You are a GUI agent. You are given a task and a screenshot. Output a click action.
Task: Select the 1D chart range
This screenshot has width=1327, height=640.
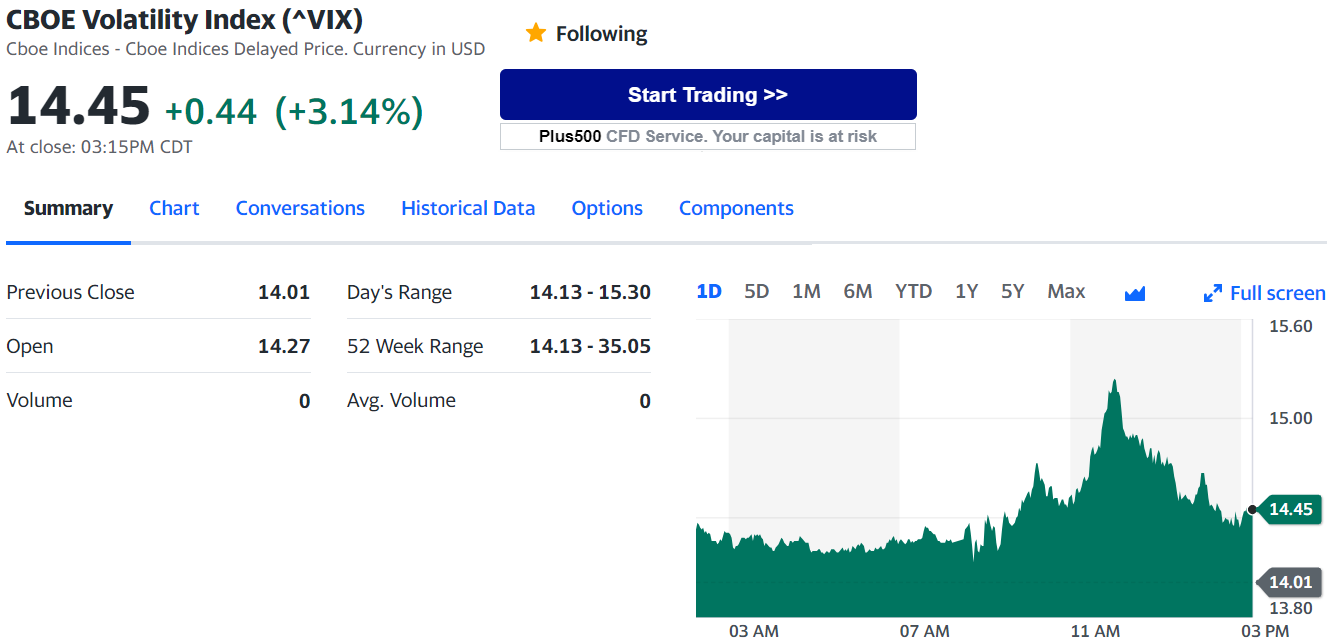coord(709,291)
